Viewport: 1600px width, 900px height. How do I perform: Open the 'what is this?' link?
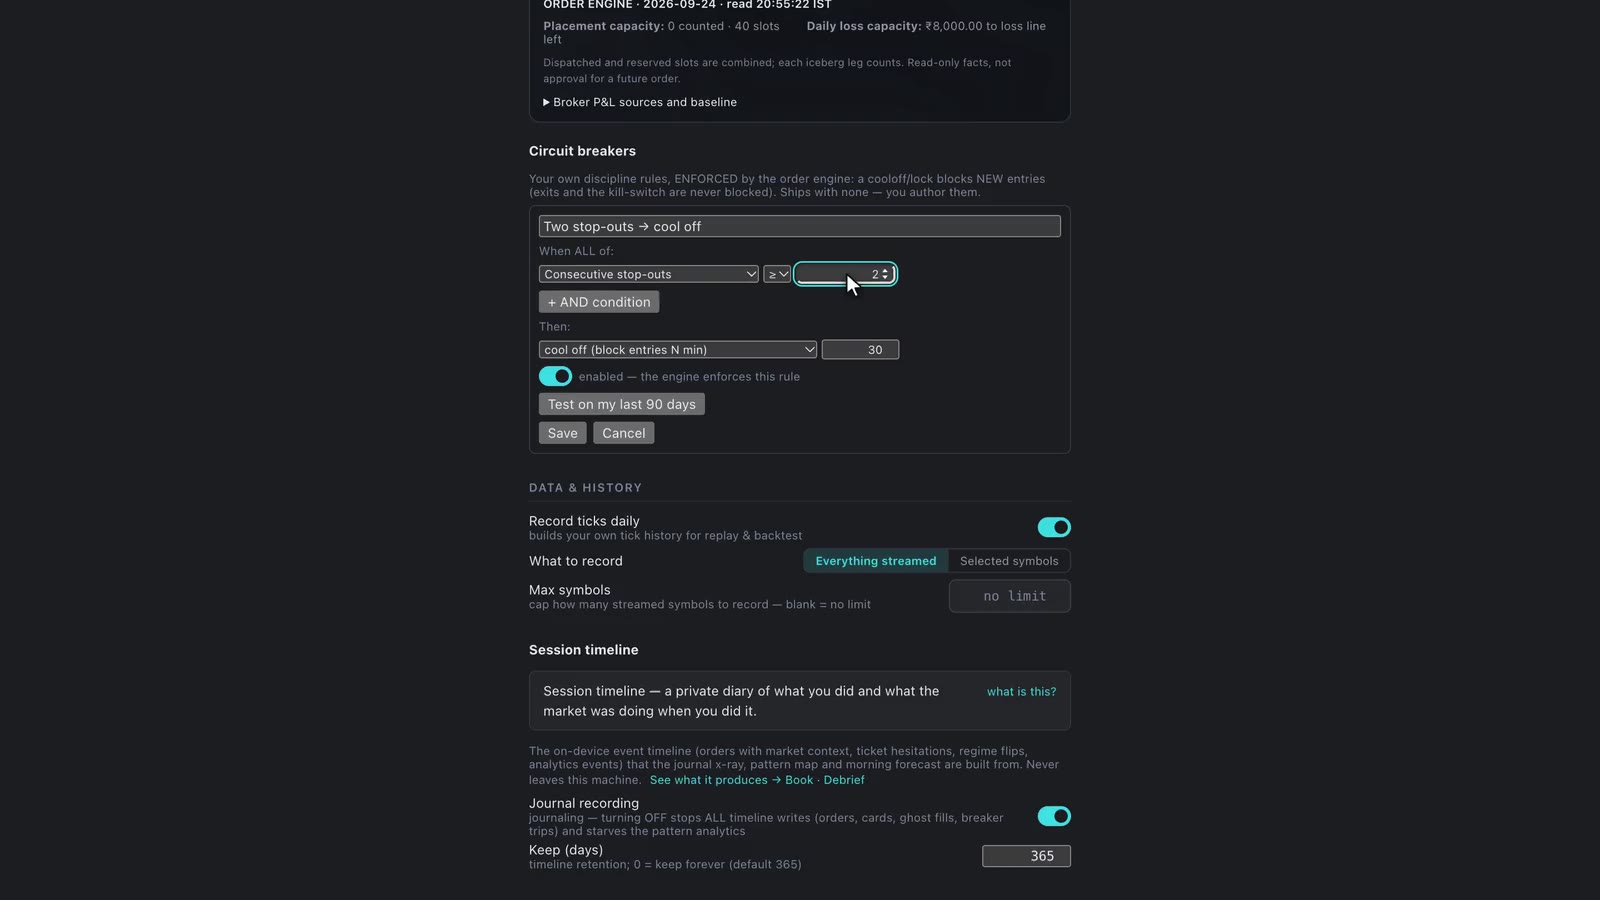click(1021, 692)
